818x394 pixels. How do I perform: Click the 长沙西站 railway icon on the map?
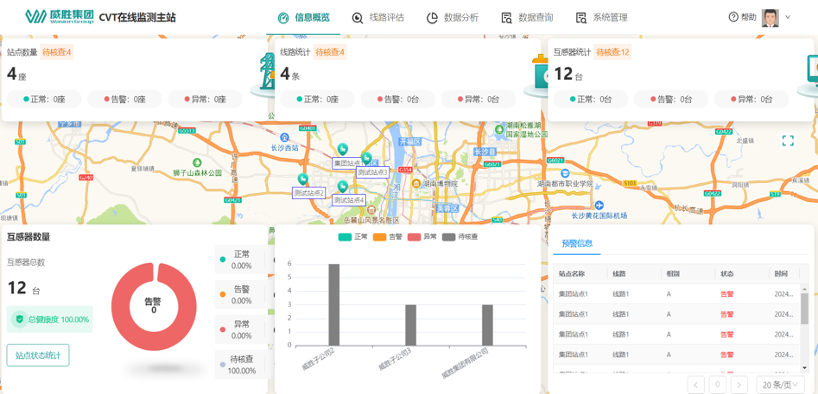284,137
